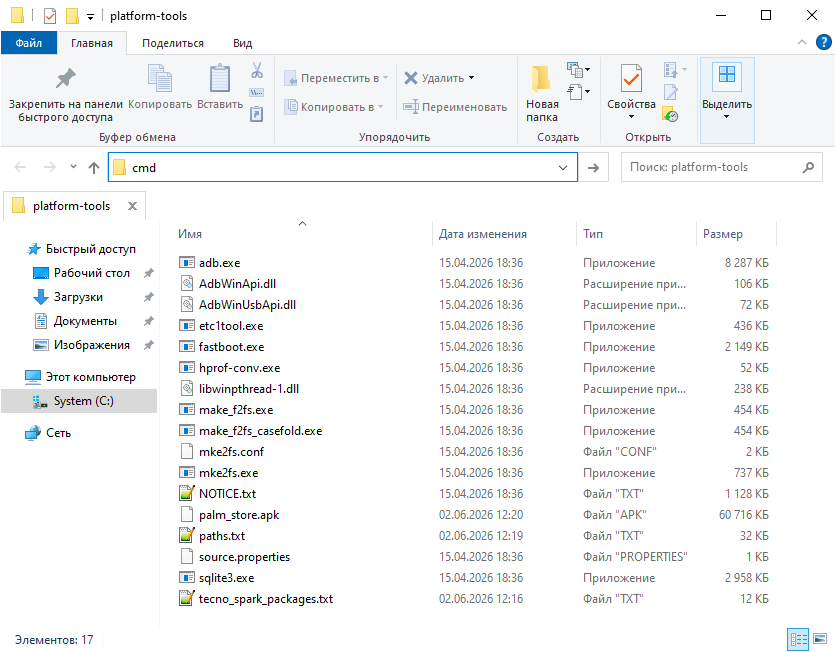Click the edit icon in Открыть group
This screenshot has height=652, width=836.
click(670, 92)
